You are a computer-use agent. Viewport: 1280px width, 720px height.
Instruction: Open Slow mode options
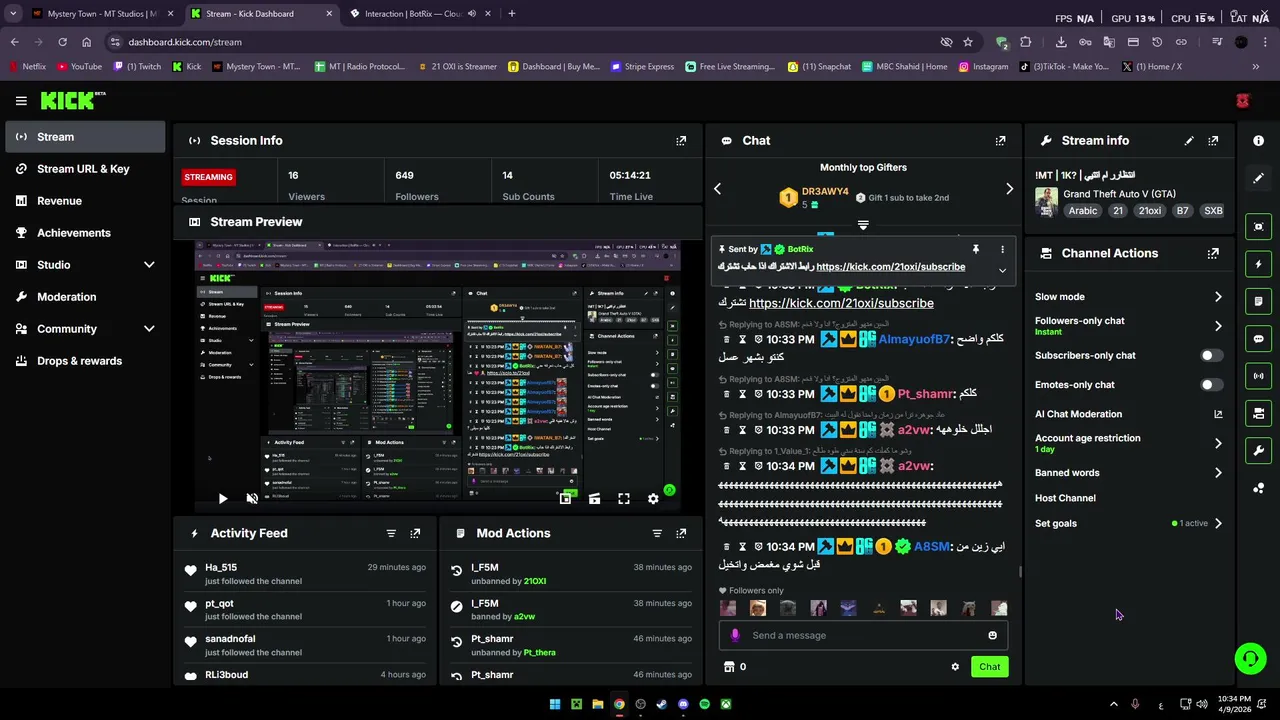[1128, 297]
